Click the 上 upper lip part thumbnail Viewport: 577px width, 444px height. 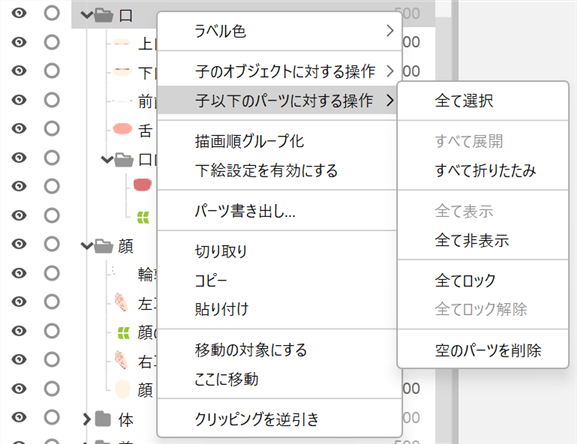click(x=122, y=43)
